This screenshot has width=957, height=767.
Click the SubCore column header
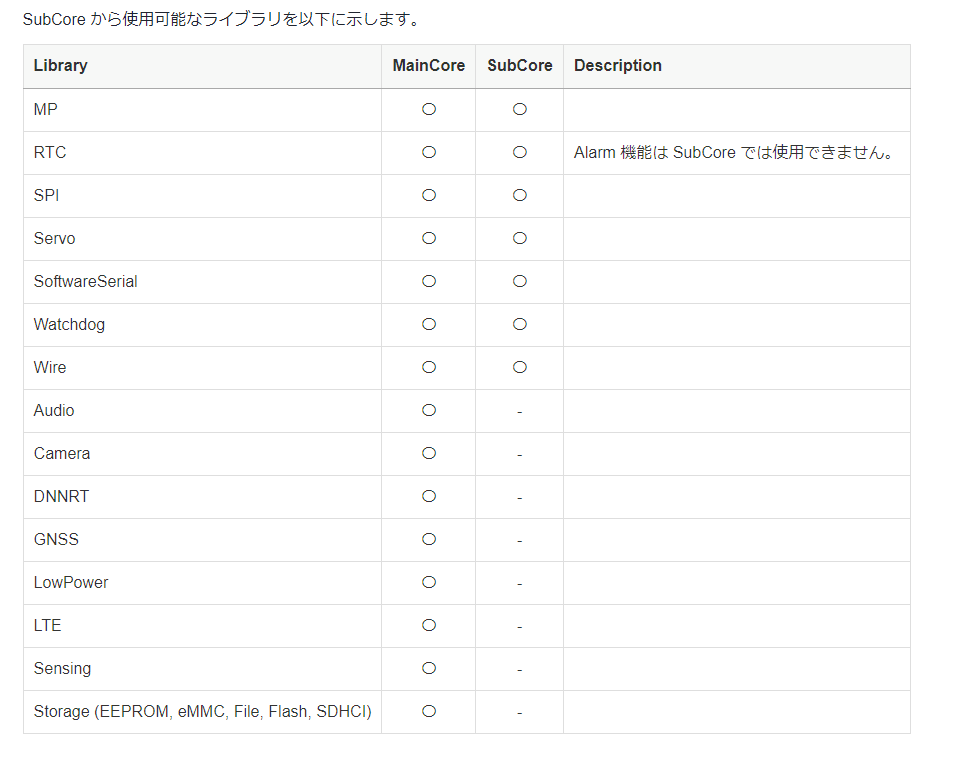520,66
